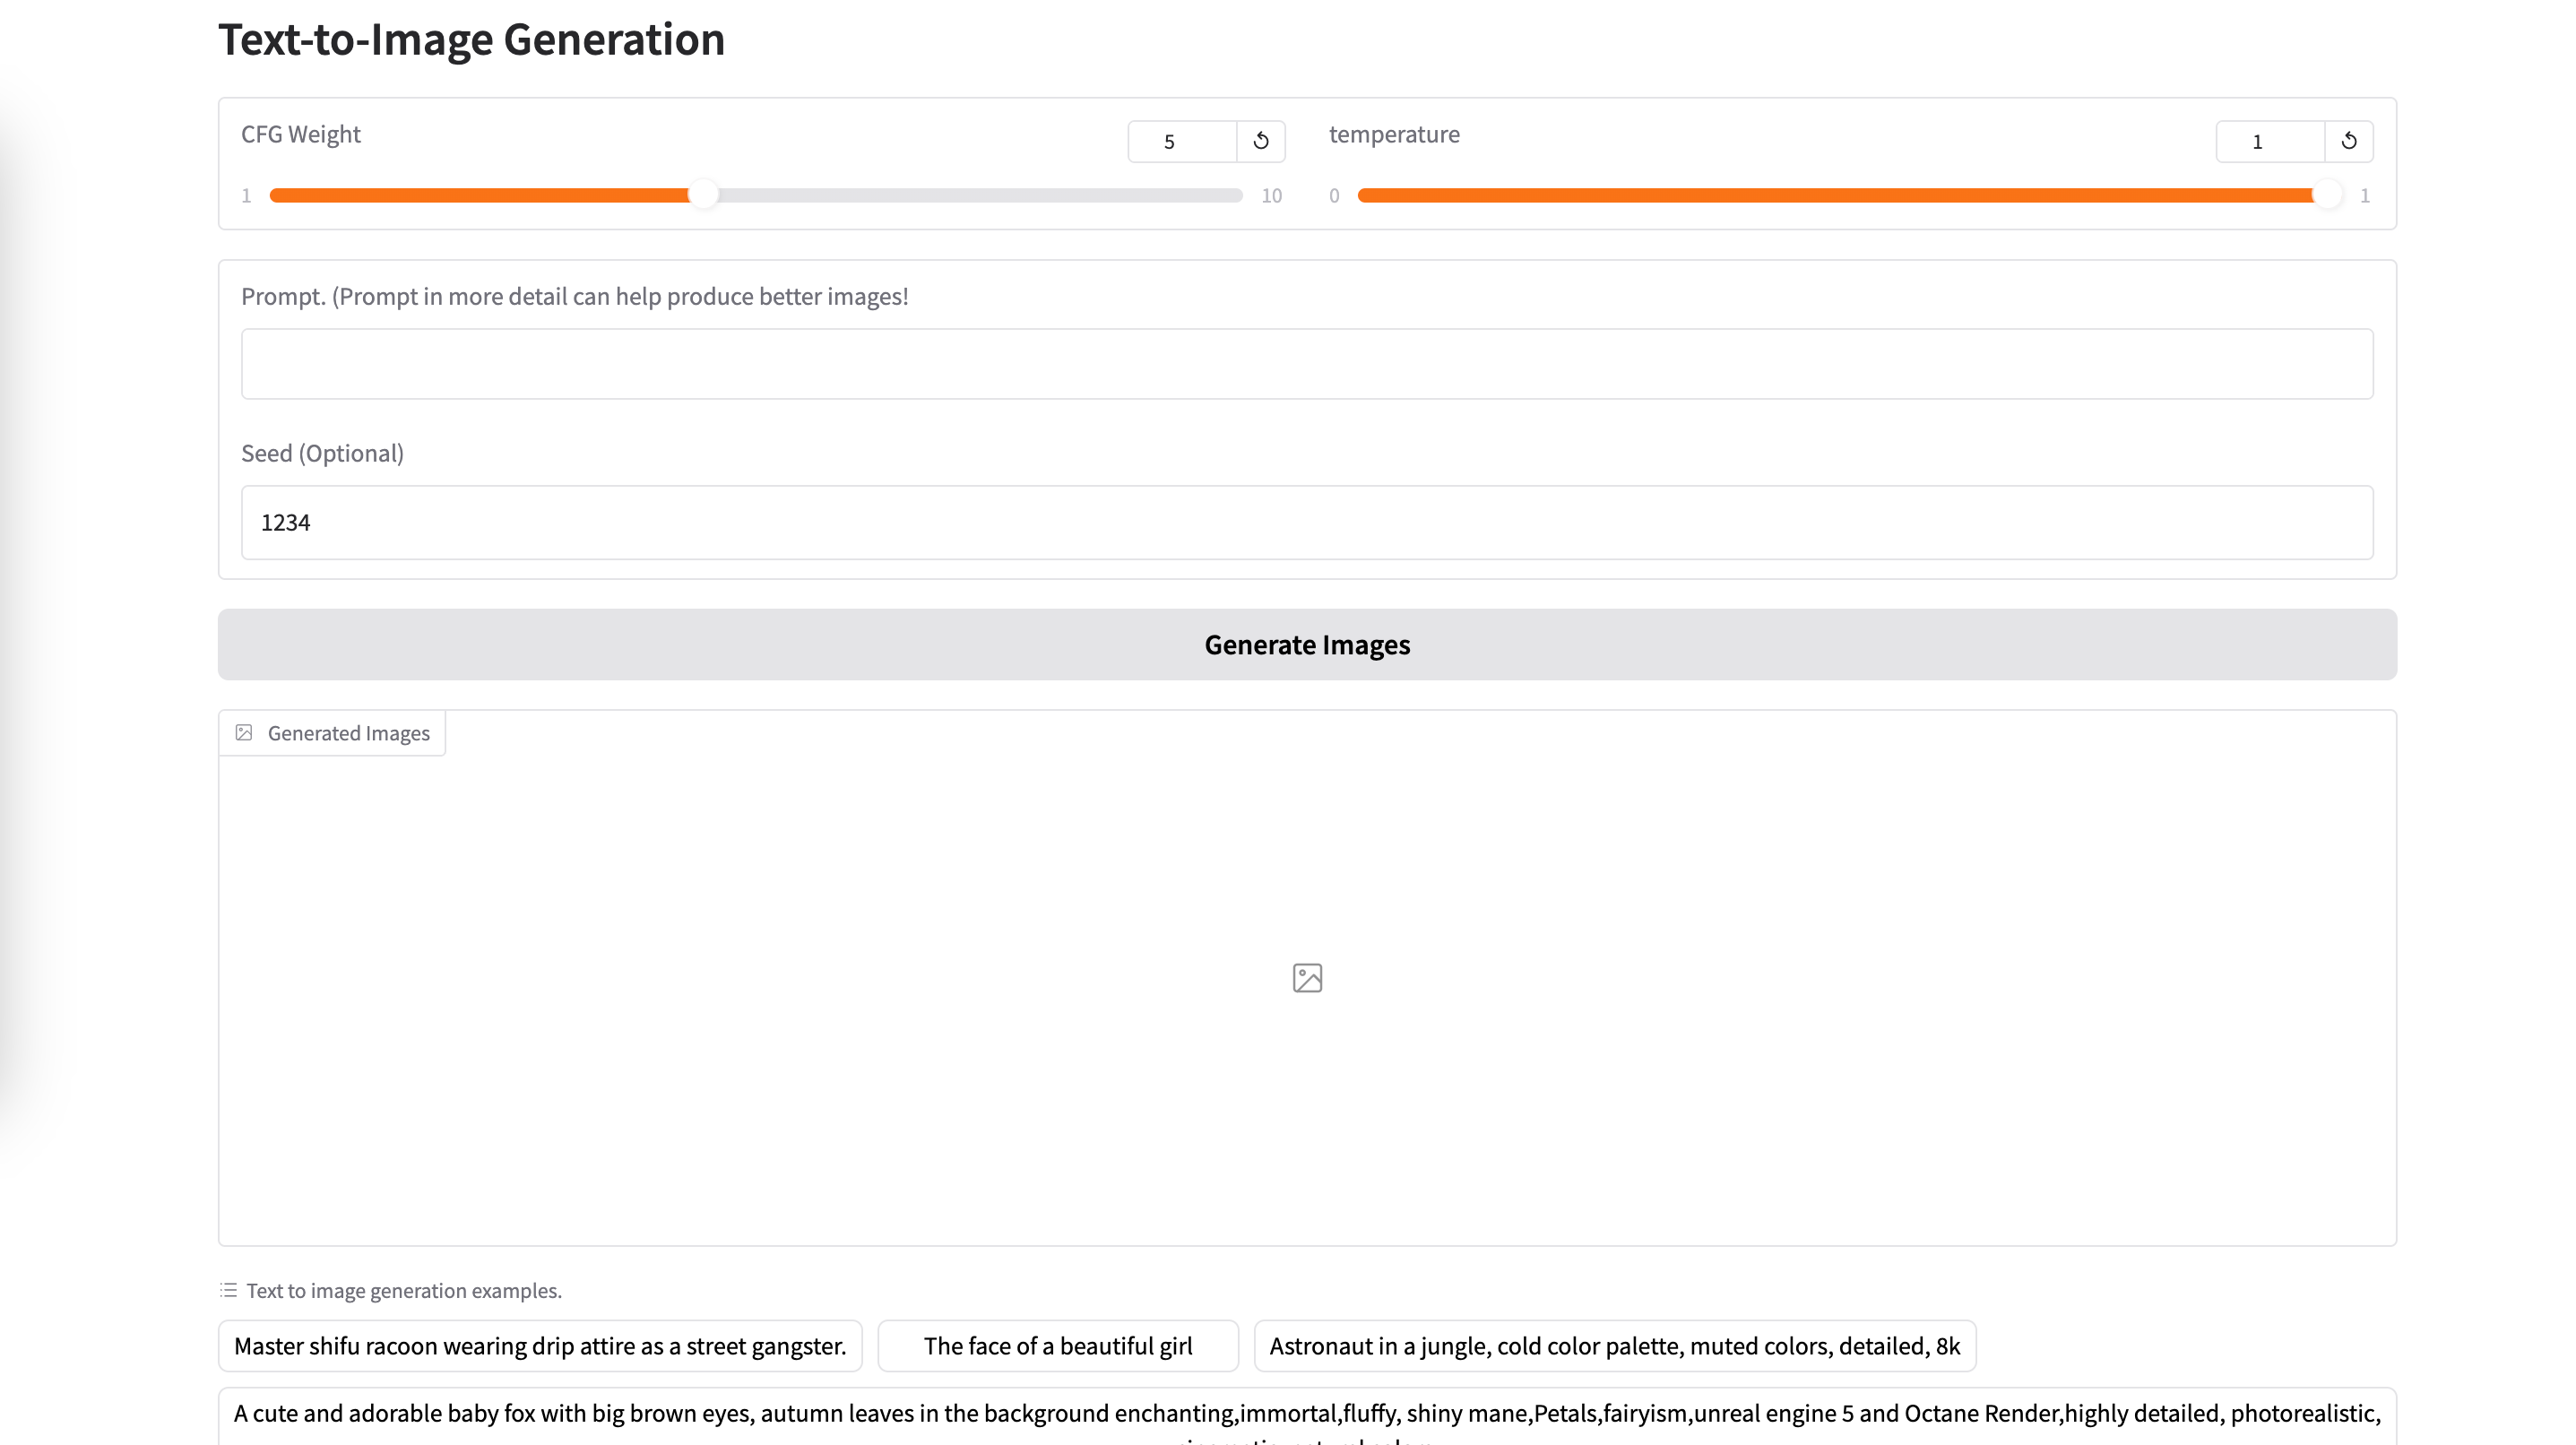Viewport: 2576px width, 1445px height.
Task: Click the CFG Weight slider handle
Action: (704, 195)
